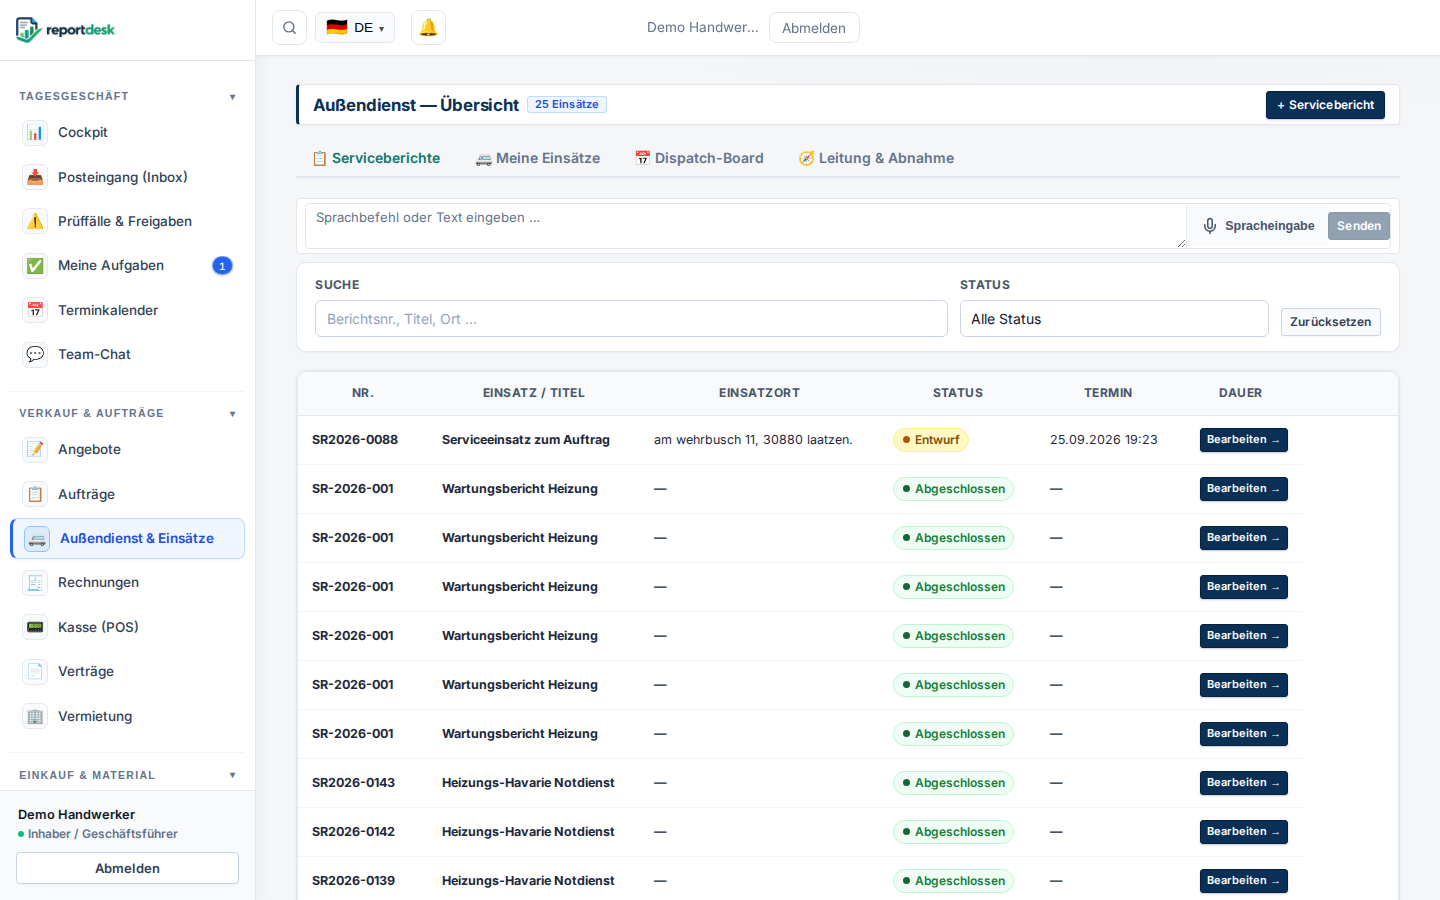The width and height of the screenshot is (1440, 900).
Task: Click the Meine Aufgaben badge showing 1
Action: [x=222, y=265]
